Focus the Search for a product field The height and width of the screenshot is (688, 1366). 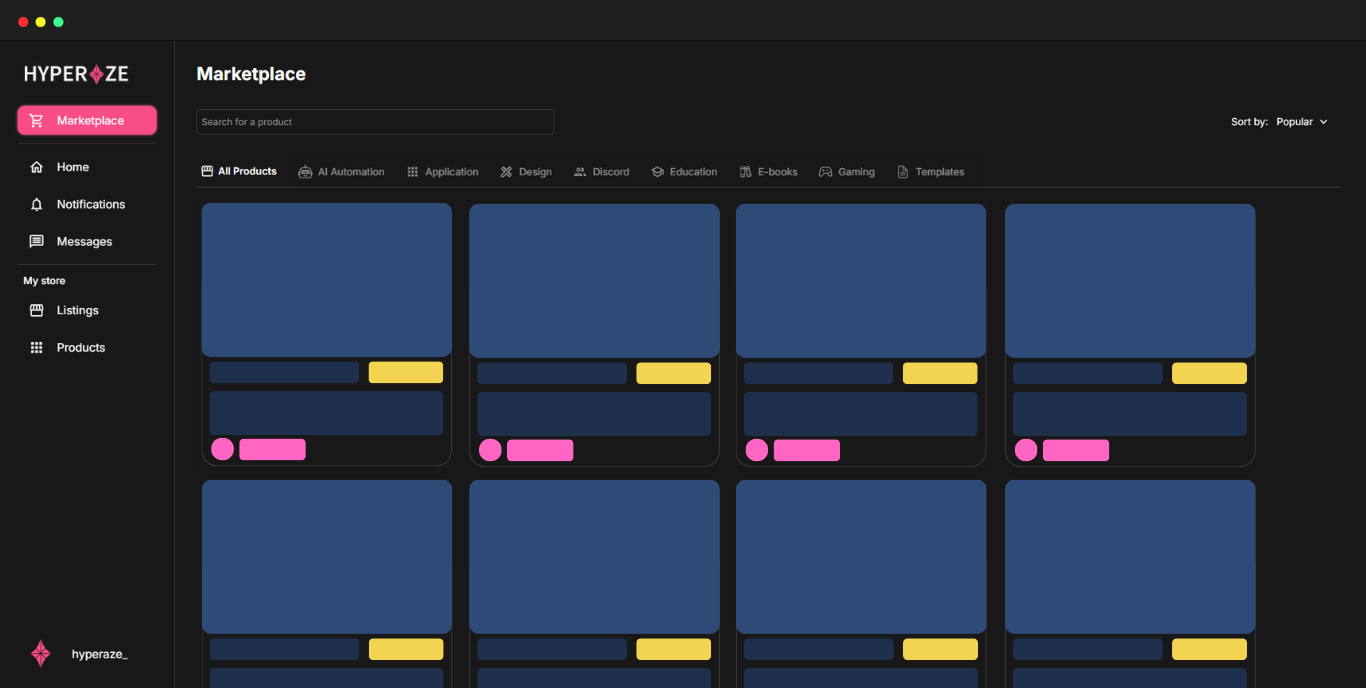(x=375, y=122)
